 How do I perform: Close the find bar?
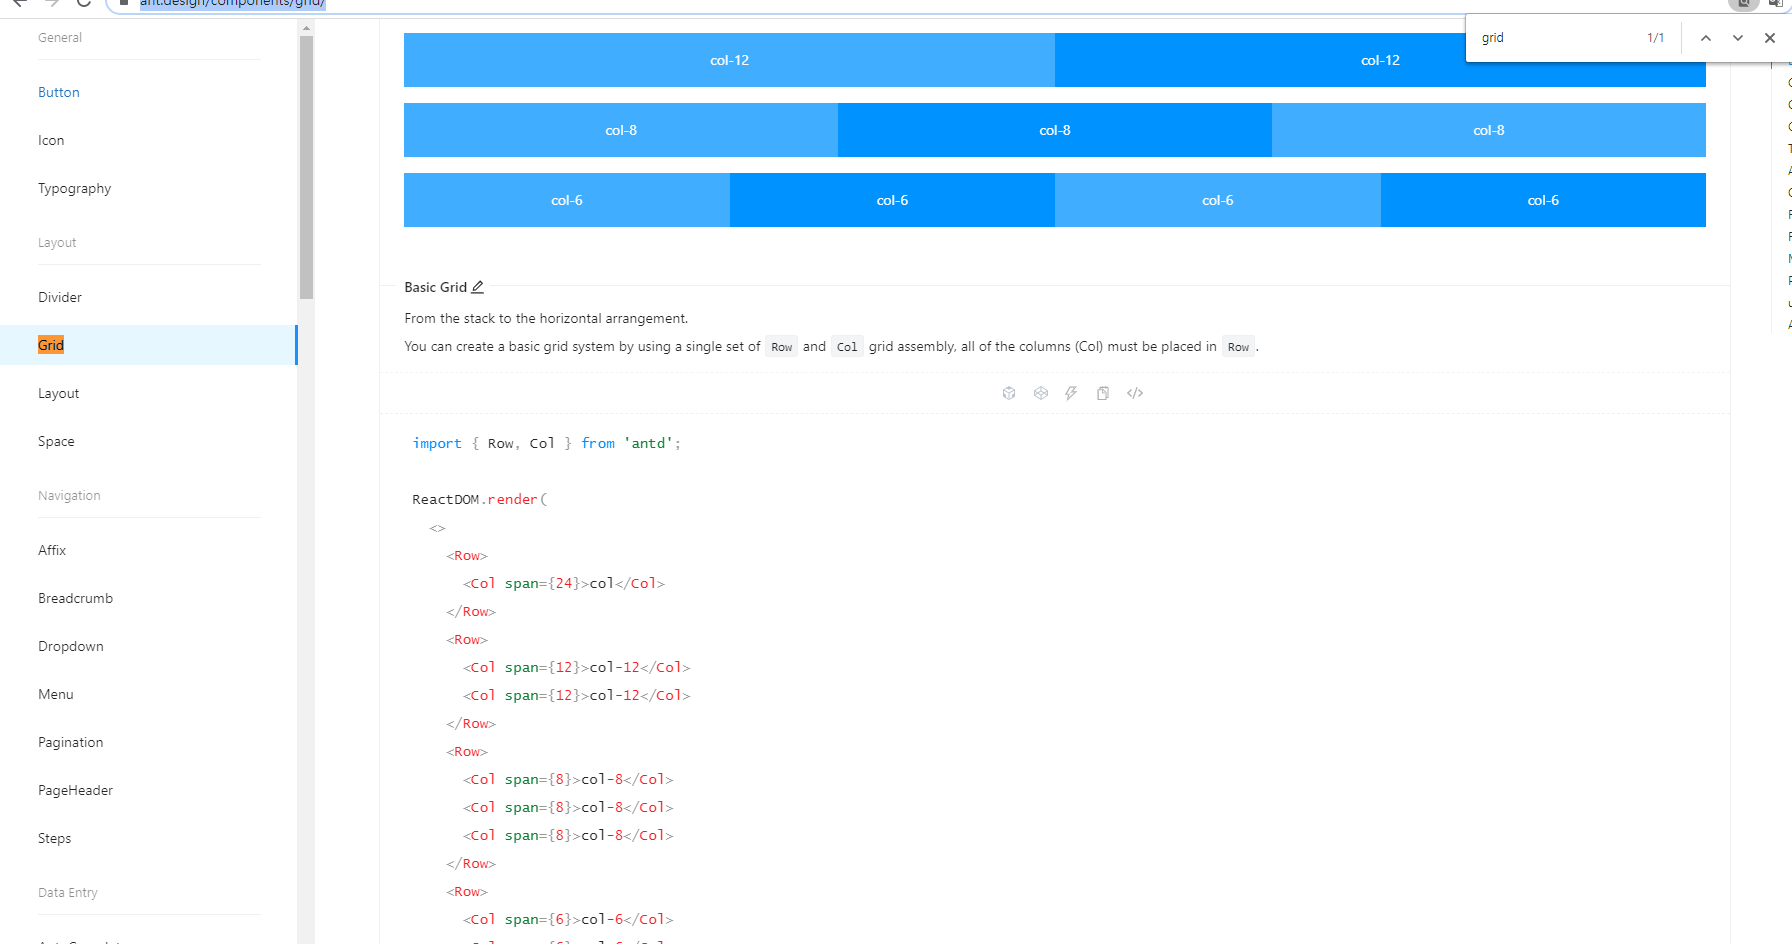pos(1770,38)
